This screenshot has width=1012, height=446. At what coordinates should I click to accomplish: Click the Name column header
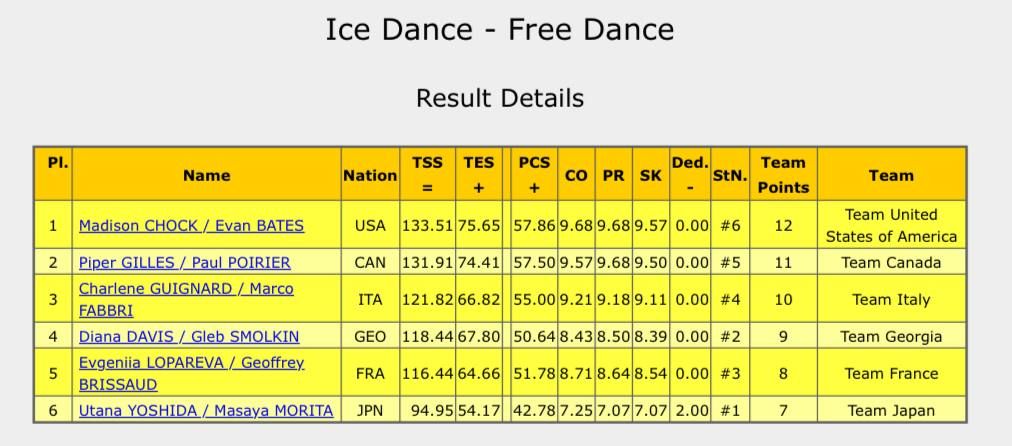click(x=206, y=175)
